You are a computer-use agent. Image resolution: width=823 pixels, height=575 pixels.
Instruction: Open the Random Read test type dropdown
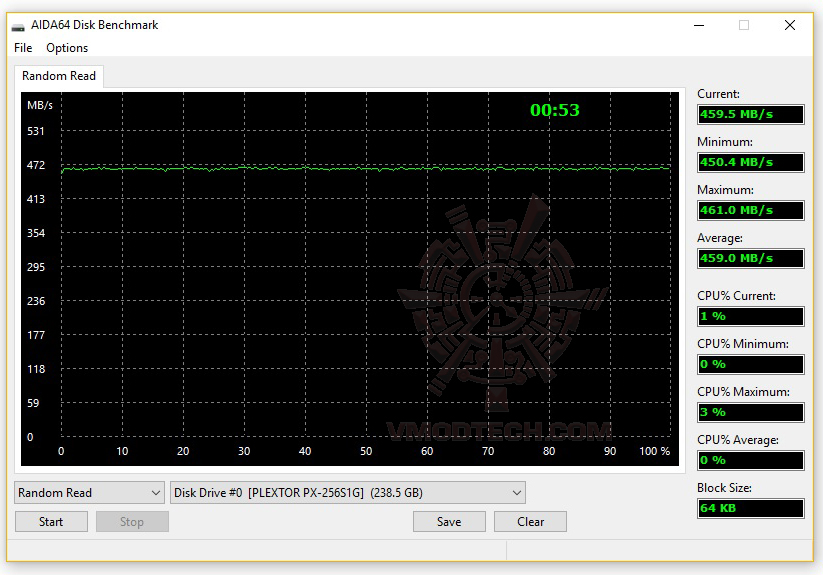89,493
